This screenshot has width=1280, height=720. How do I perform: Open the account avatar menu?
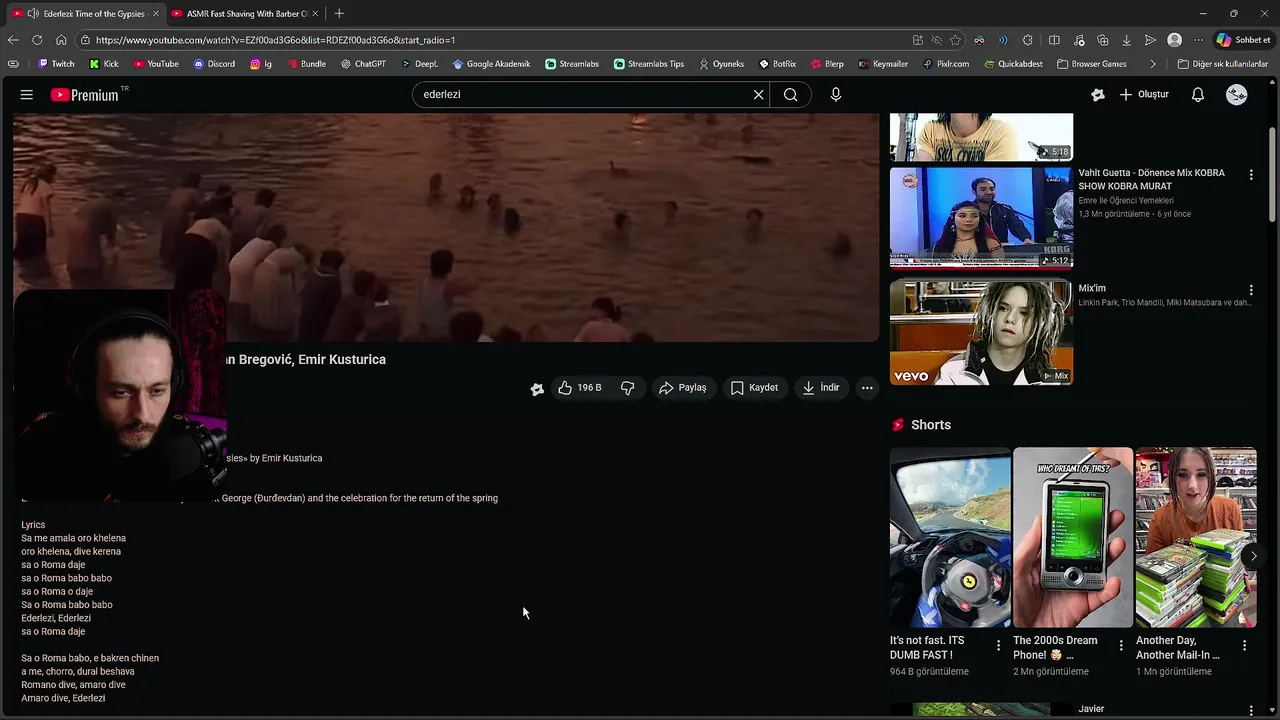pos(1237,94)
